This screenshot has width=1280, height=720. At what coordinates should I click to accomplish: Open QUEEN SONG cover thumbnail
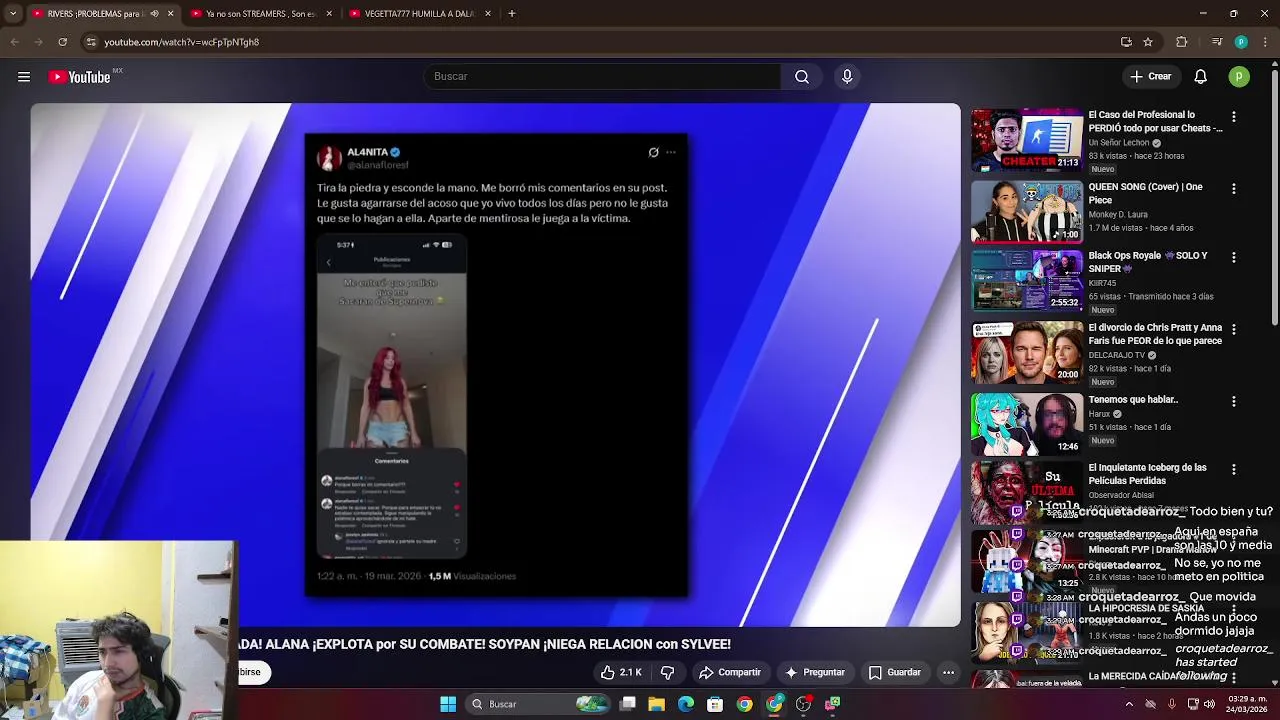point(1027,212)
